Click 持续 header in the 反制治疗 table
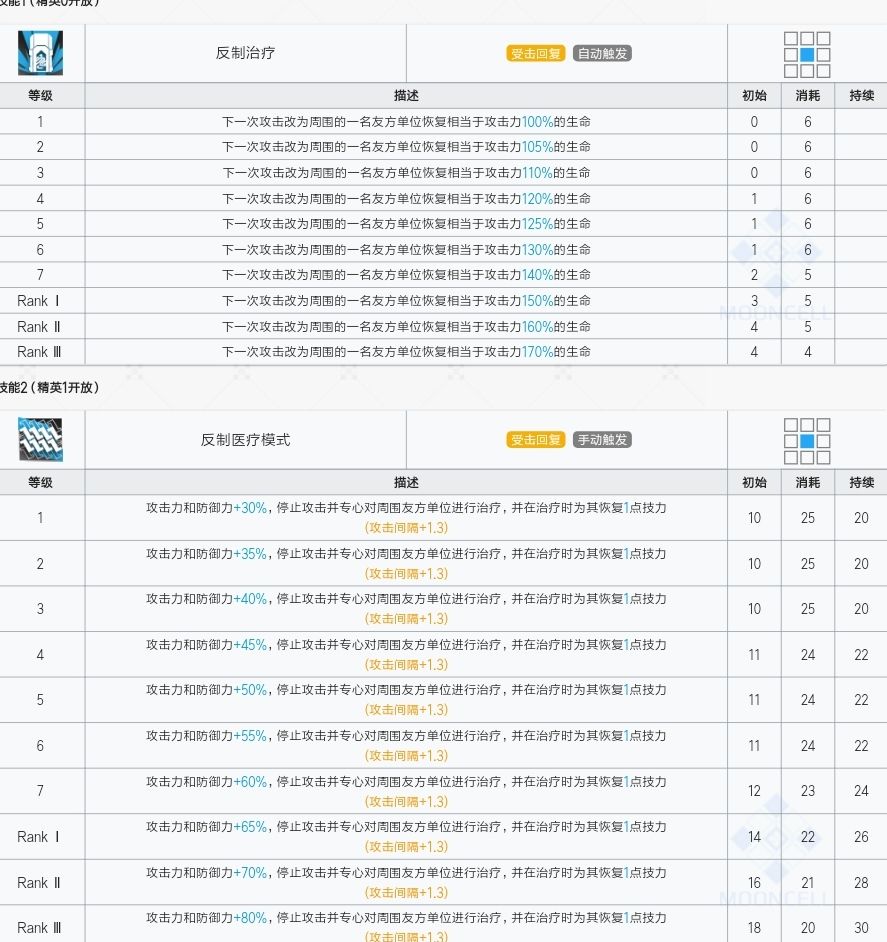 tap(861, 96)
